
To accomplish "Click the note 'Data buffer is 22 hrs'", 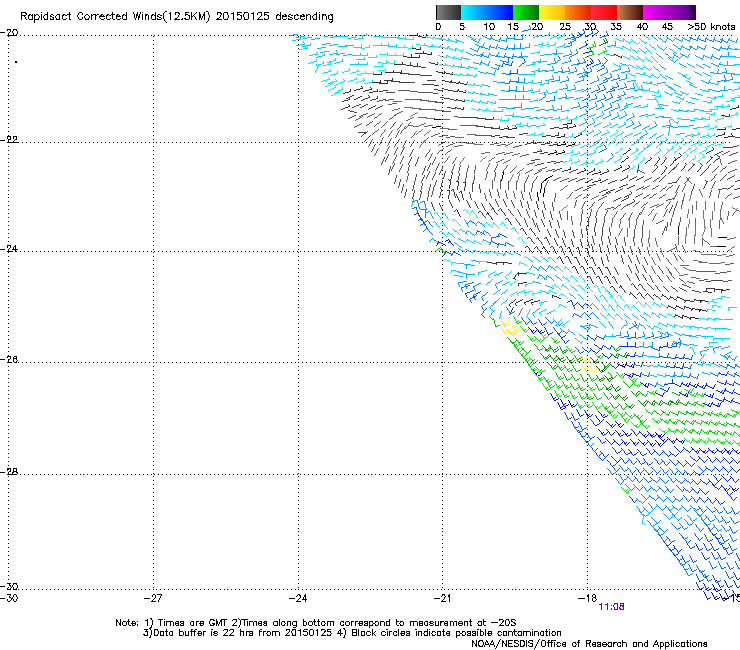I will point(204,633).
